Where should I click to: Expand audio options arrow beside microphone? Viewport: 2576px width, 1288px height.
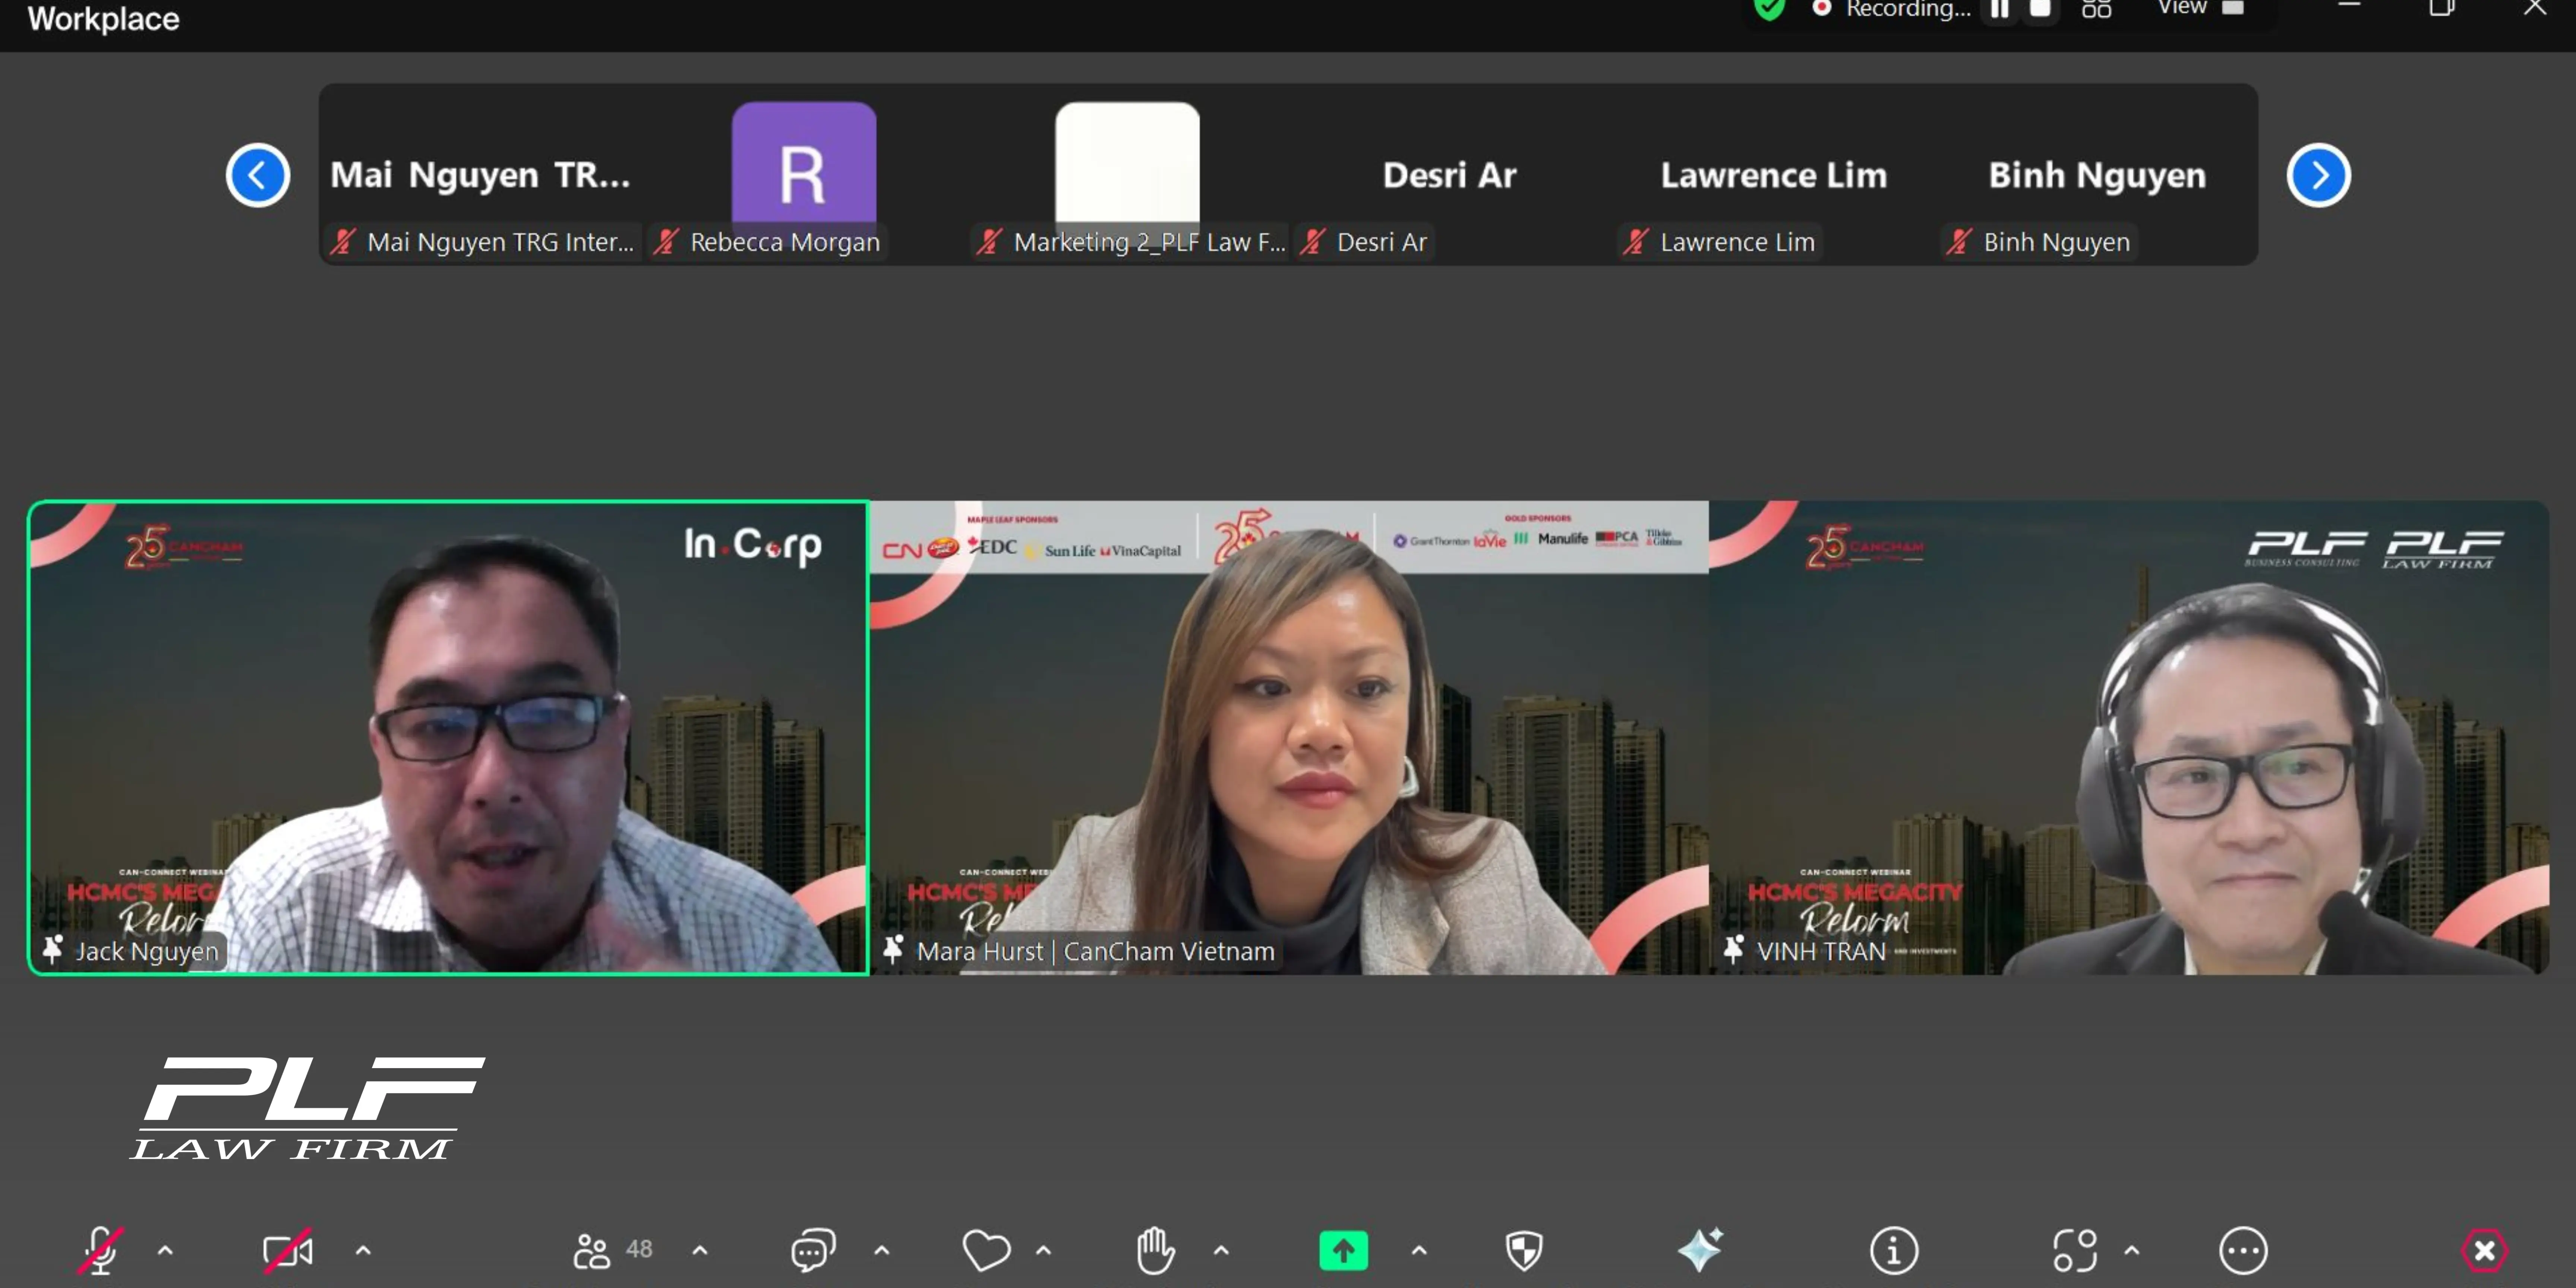166,1250
